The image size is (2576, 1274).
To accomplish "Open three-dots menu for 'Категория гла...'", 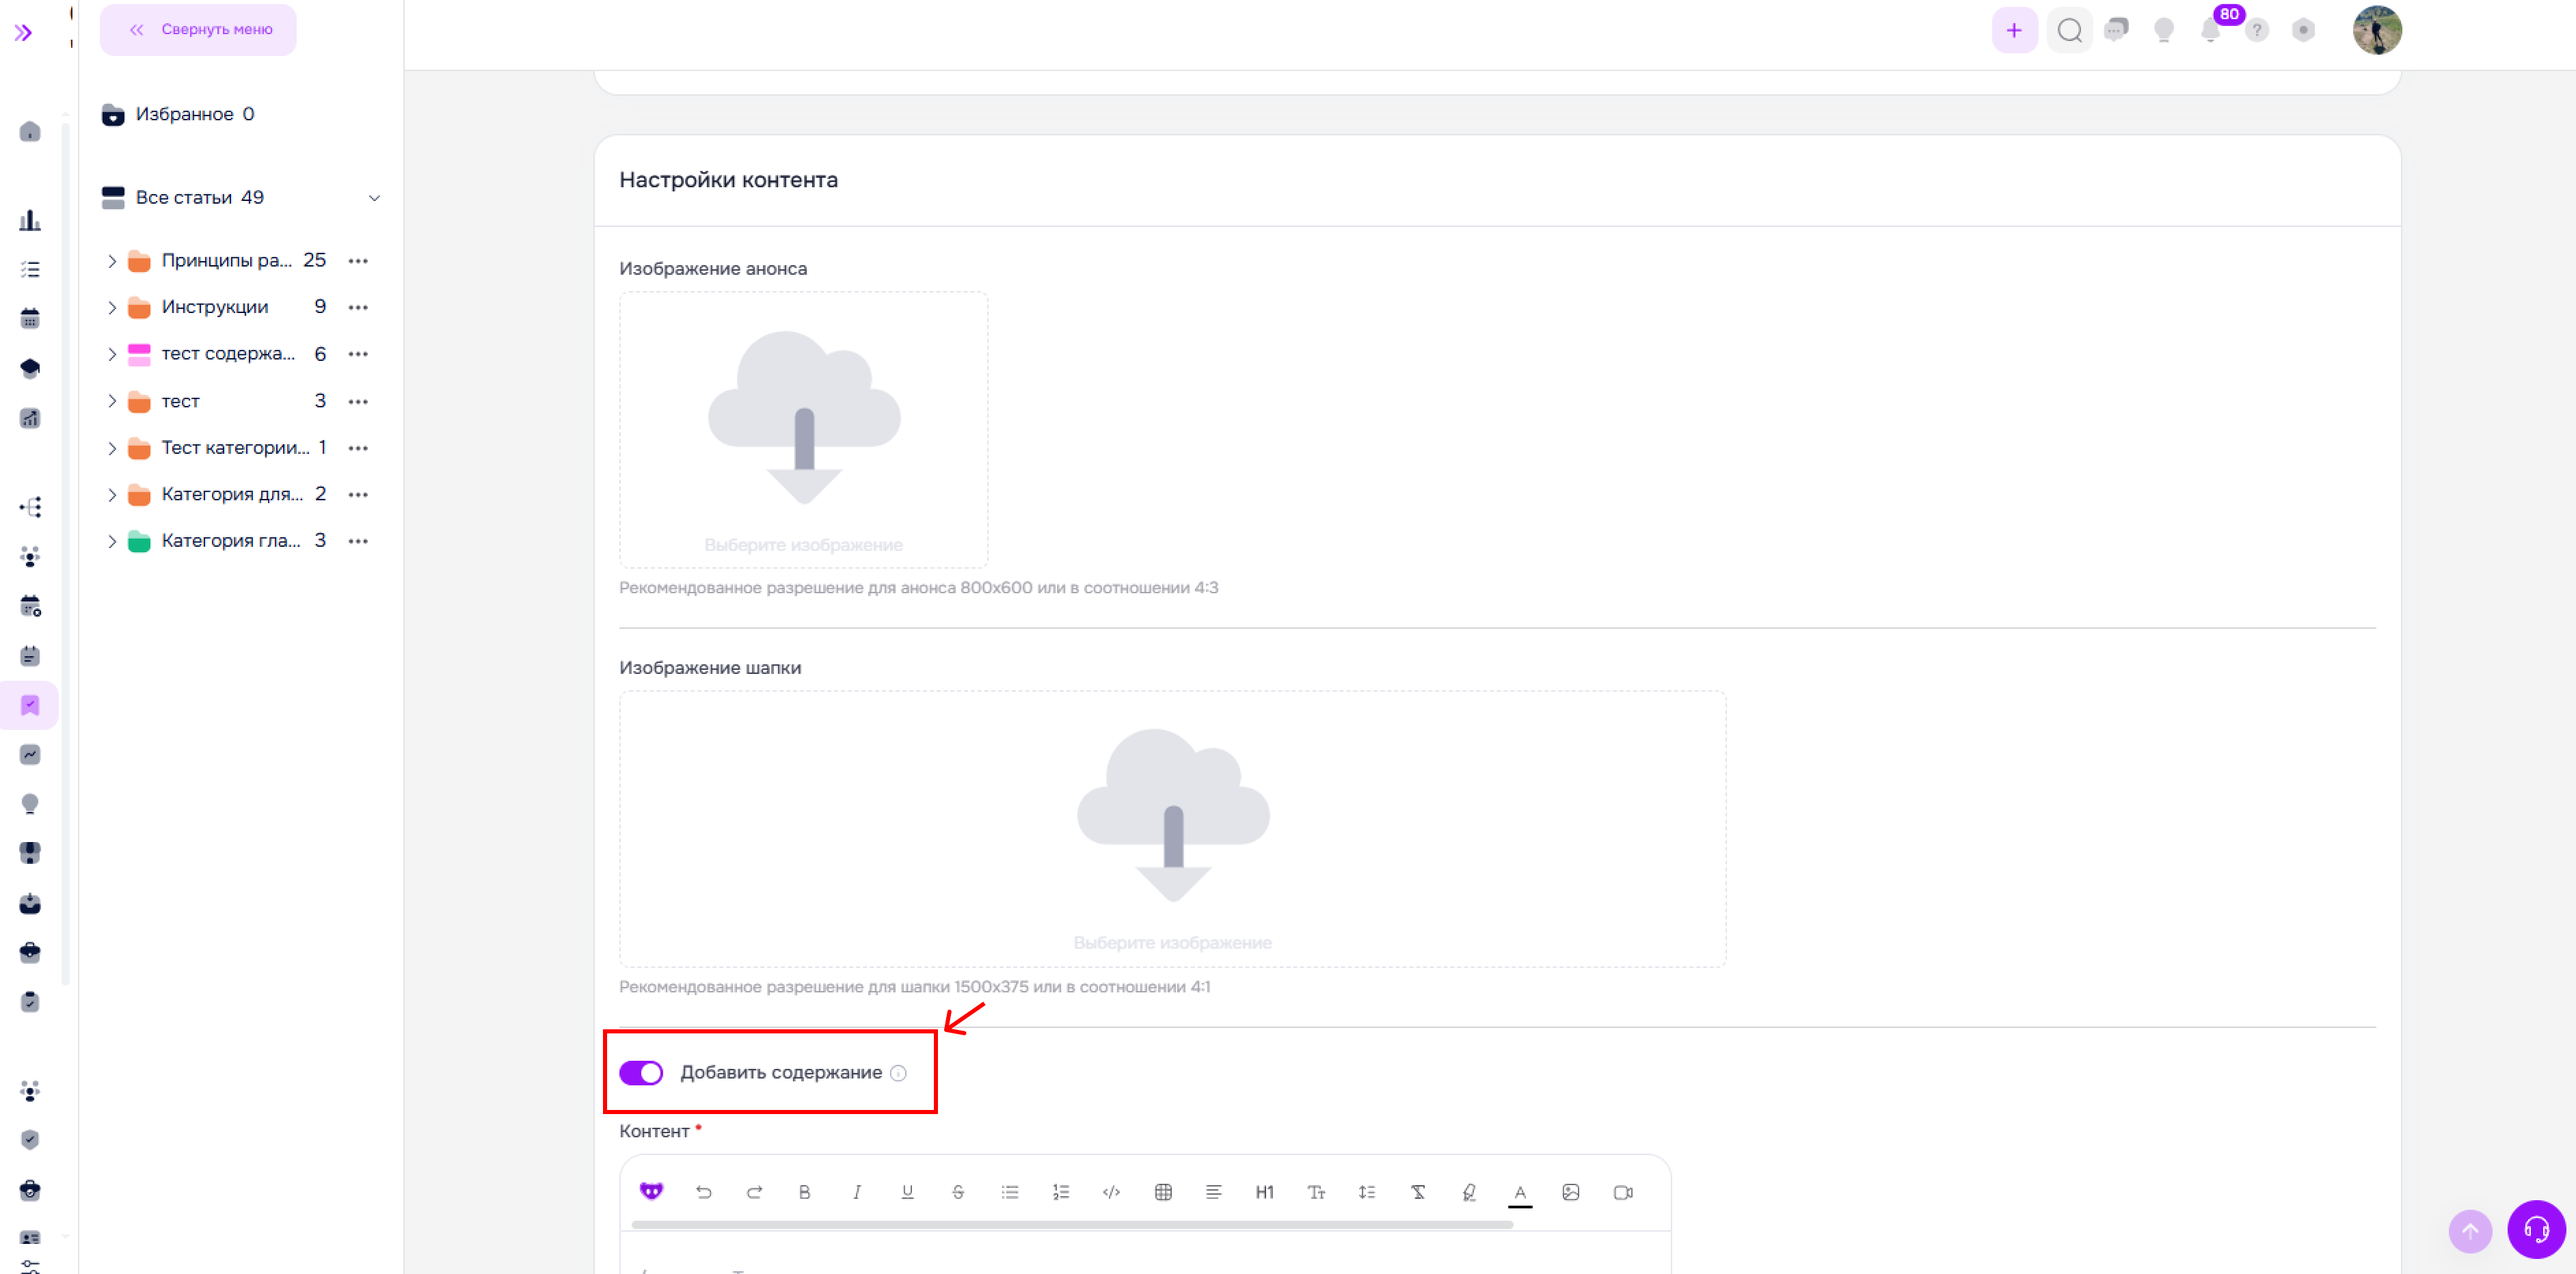I will 358,541.
